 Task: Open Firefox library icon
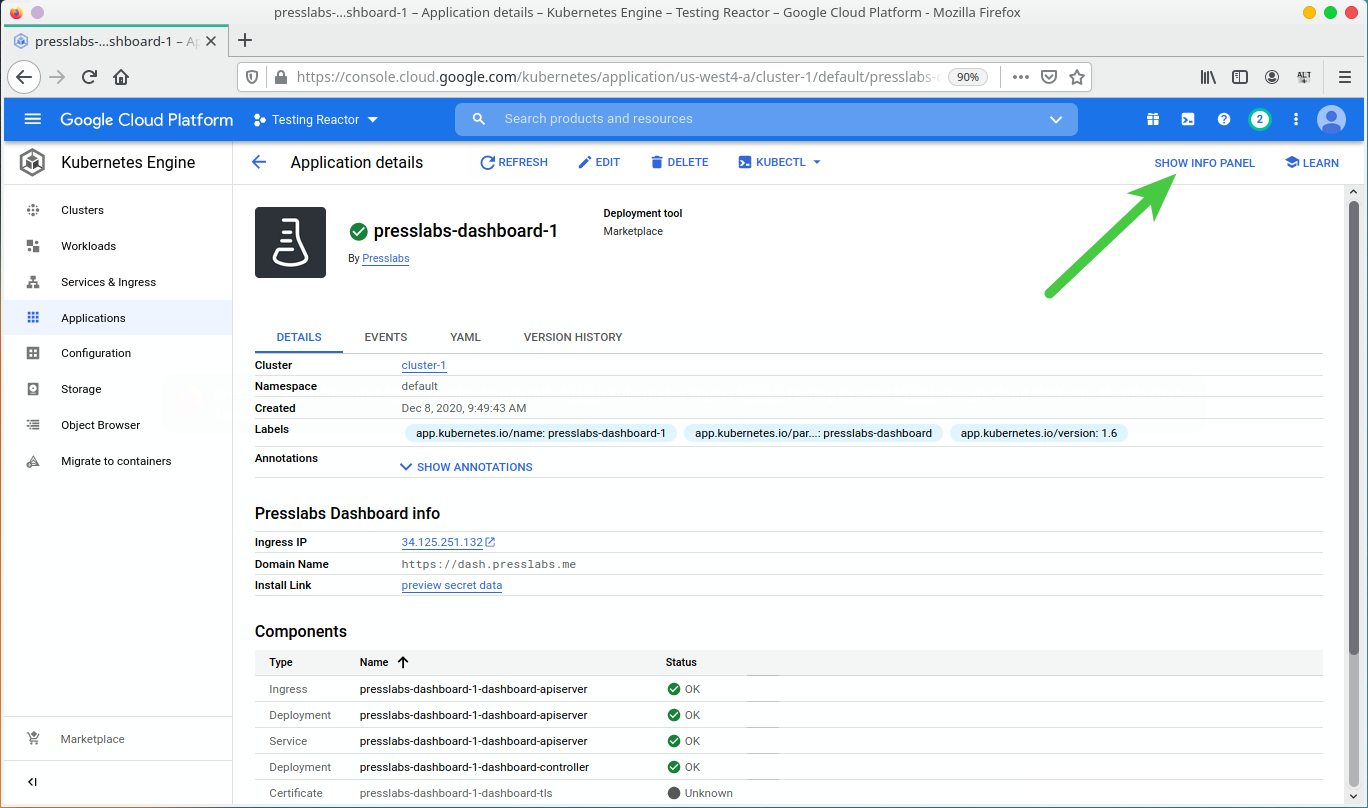pos(1208,77)
